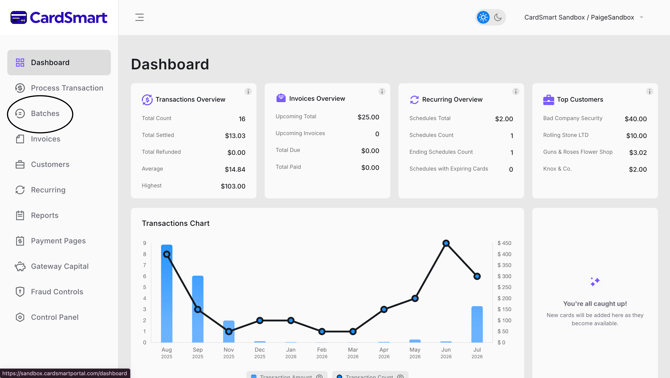Collapse sidebar with the hamburger menu icon
This screenshot has height=378, width=670.
[139, 18]
